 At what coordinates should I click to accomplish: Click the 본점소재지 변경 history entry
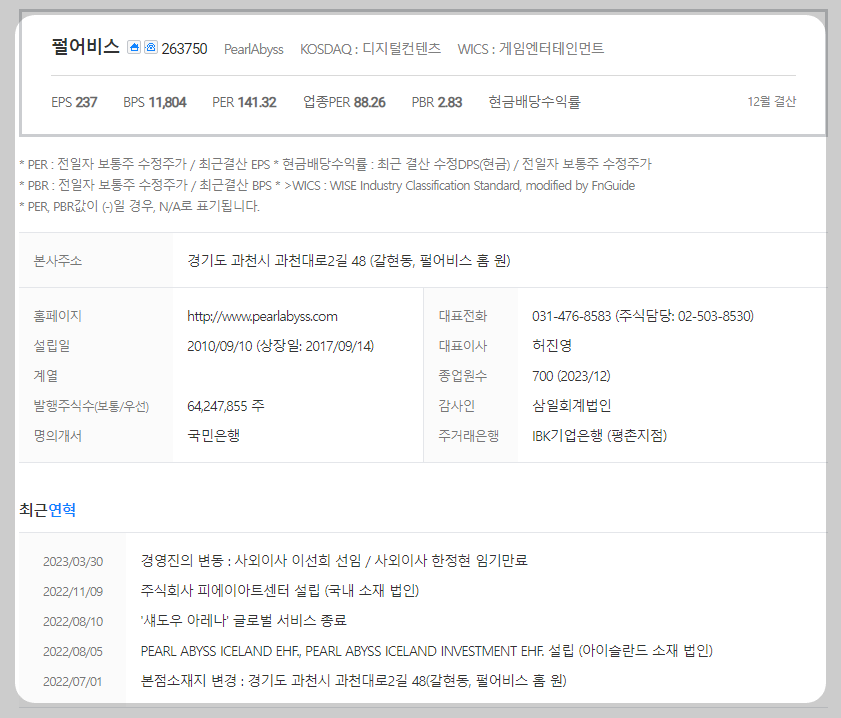coord(353,681)
